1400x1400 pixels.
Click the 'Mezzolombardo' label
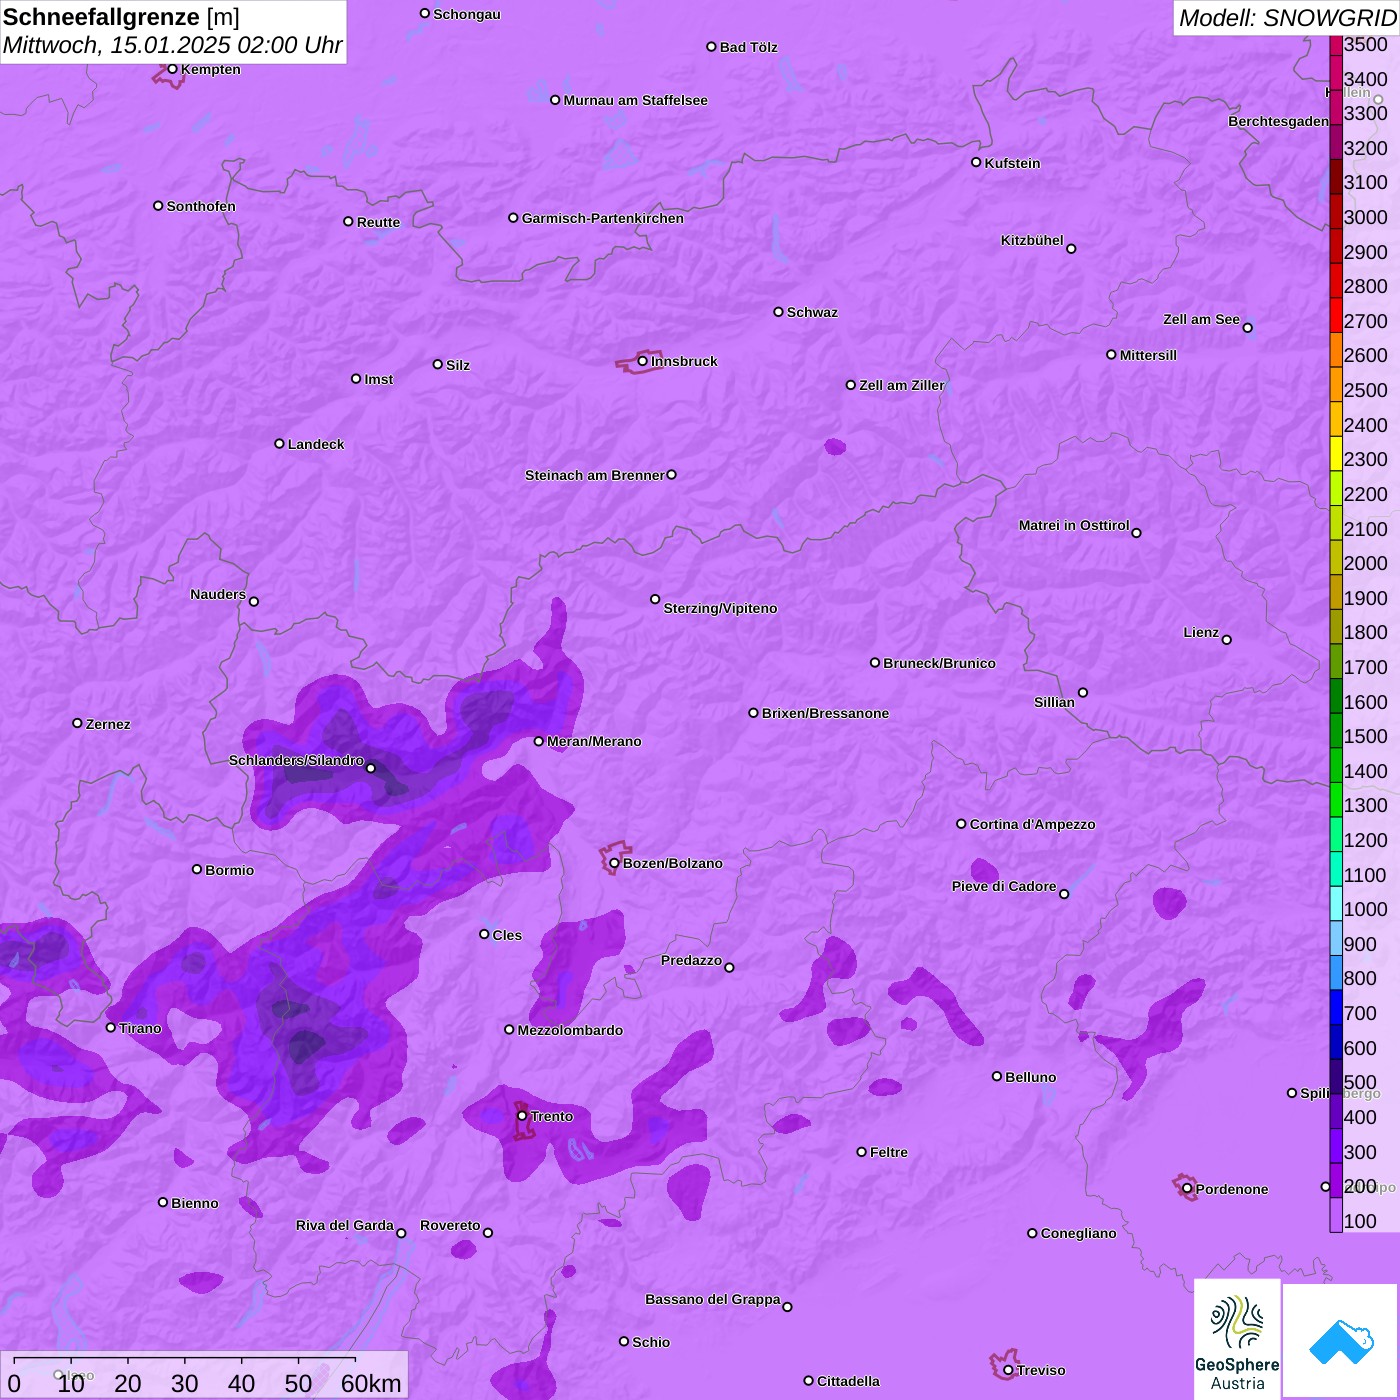(x=570, y=1030)
